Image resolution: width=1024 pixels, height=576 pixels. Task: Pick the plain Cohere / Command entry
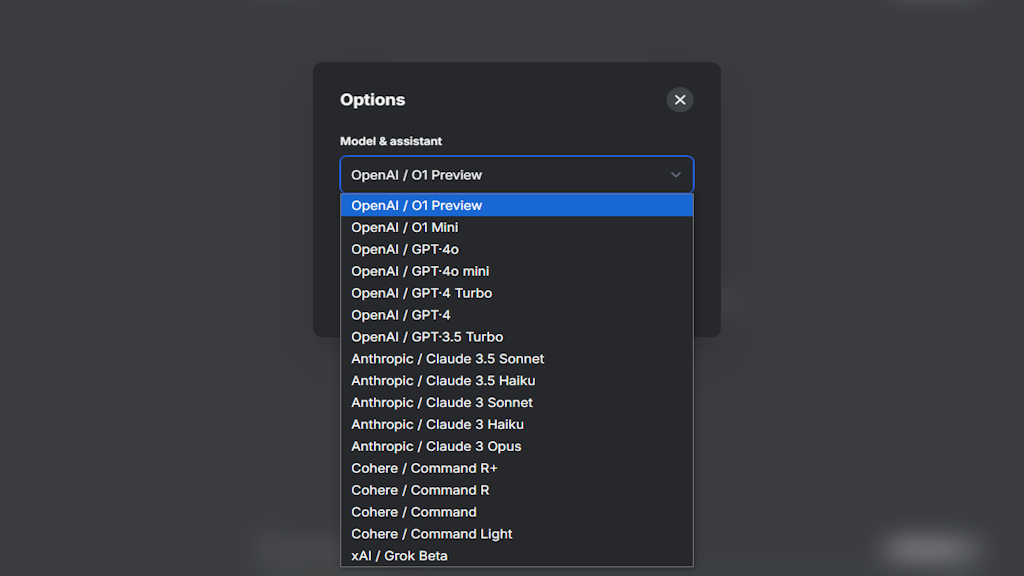point(517,512)
